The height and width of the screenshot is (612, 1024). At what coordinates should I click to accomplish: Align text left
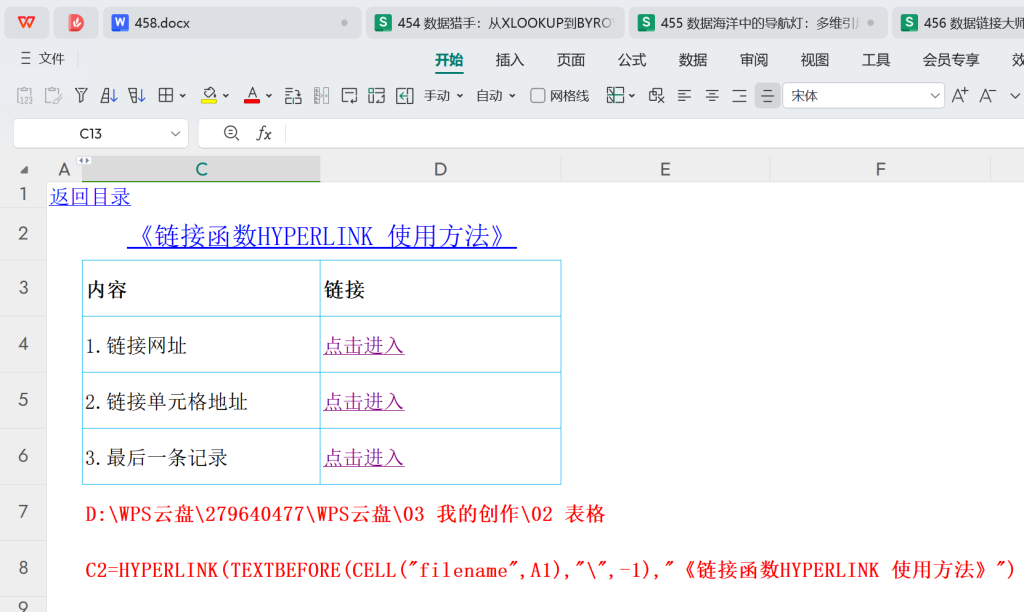[x=684, y=96]
